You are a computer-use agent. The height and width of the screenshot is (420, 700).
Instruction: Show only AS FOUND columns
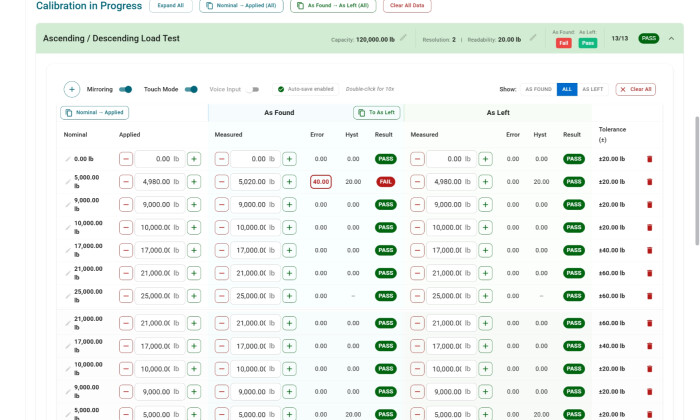coord(539,89)
